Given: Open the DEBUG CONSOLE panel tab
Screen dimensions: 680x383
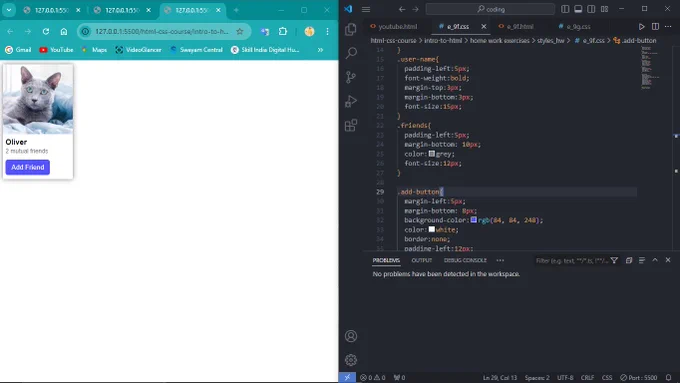Looking at the screenshot, I should coord(465,260).
